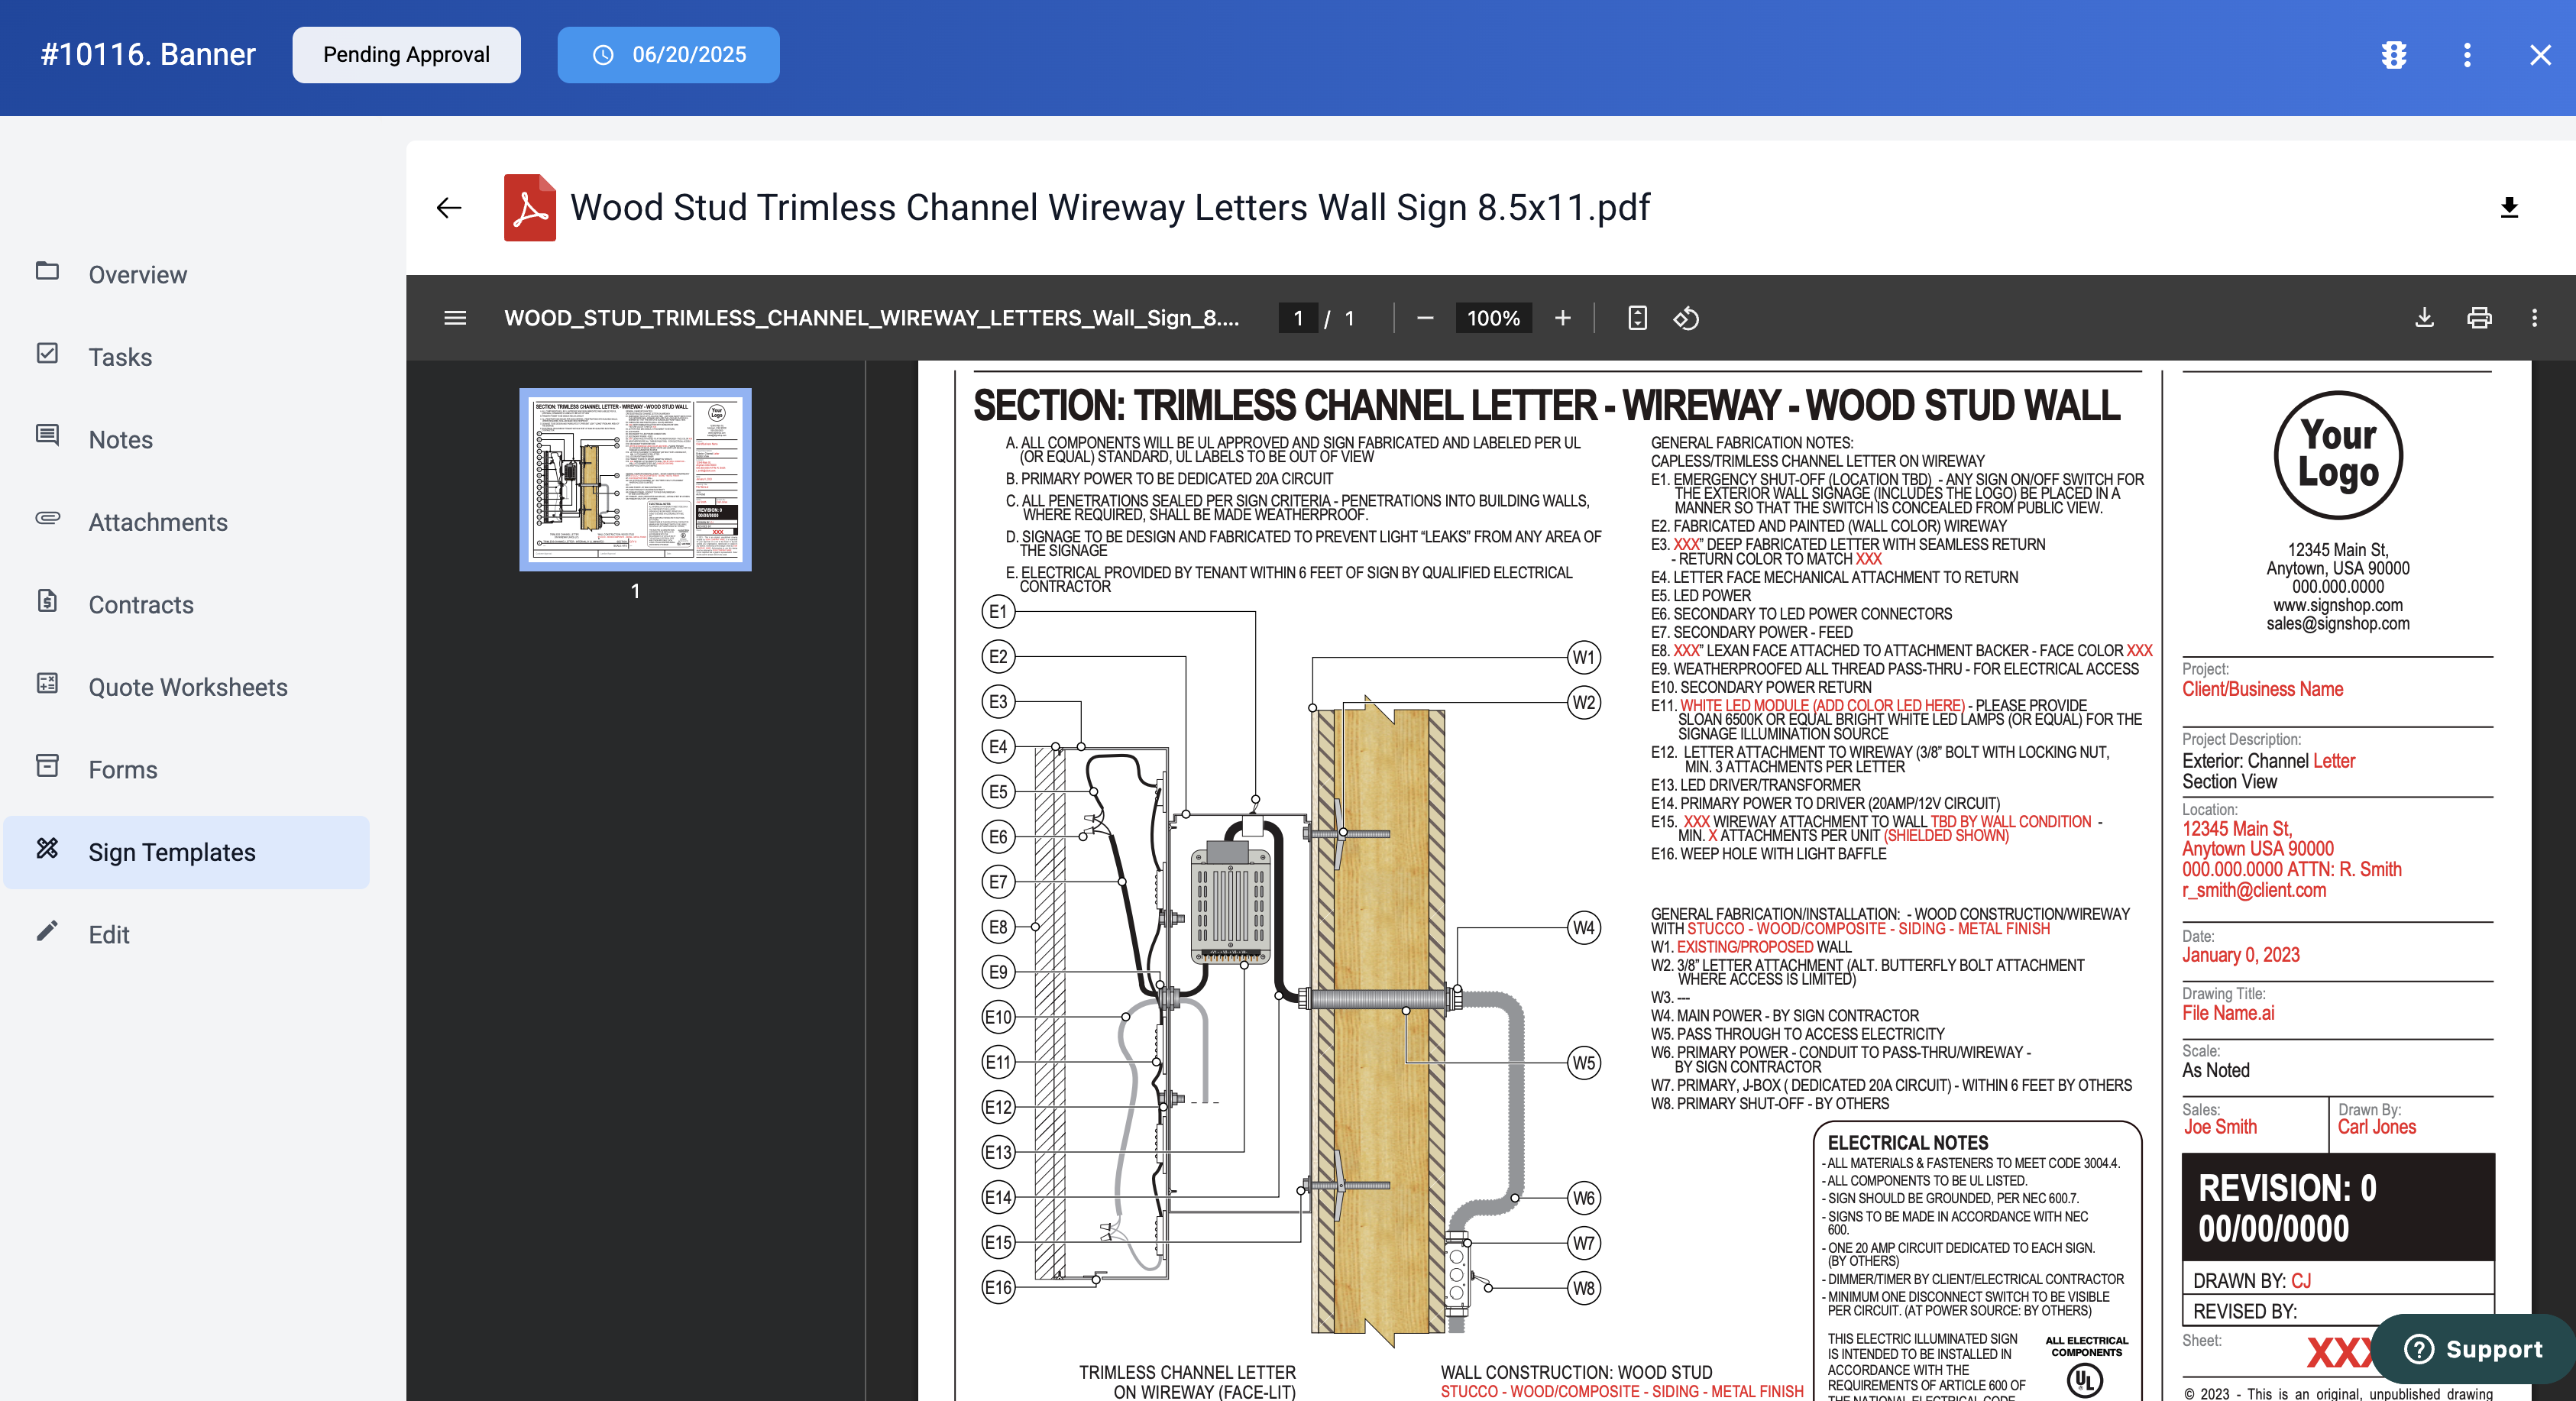This screenshot has height=1401, width=2576.
Task: Click the PDF file name heading
Action: pos(1109,207)
